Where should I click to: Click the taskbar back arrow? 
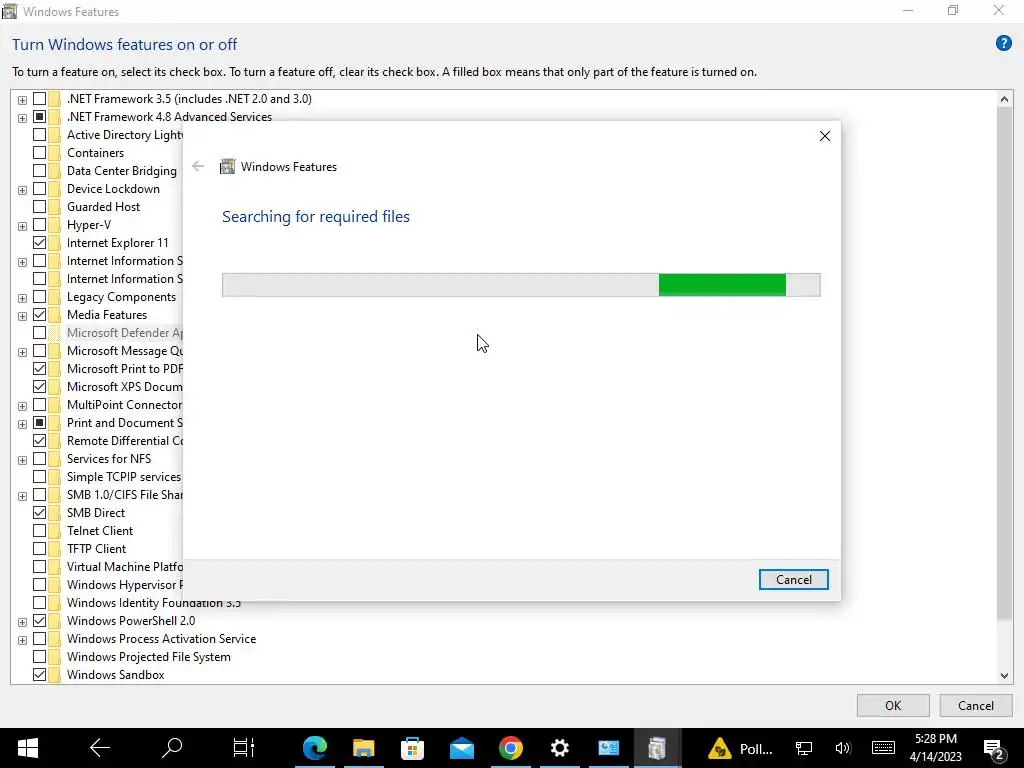point(100,748)
